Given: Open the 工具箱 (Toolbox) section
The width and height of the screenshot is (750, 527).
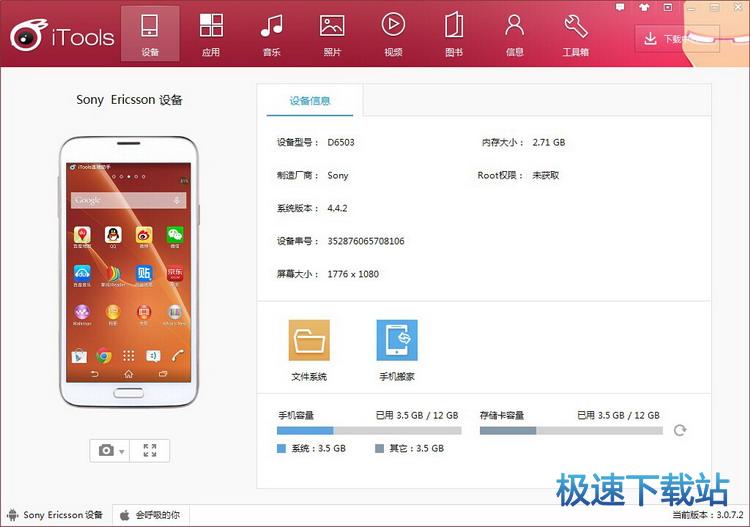Looking at the screenshot, I should (575, 34).
